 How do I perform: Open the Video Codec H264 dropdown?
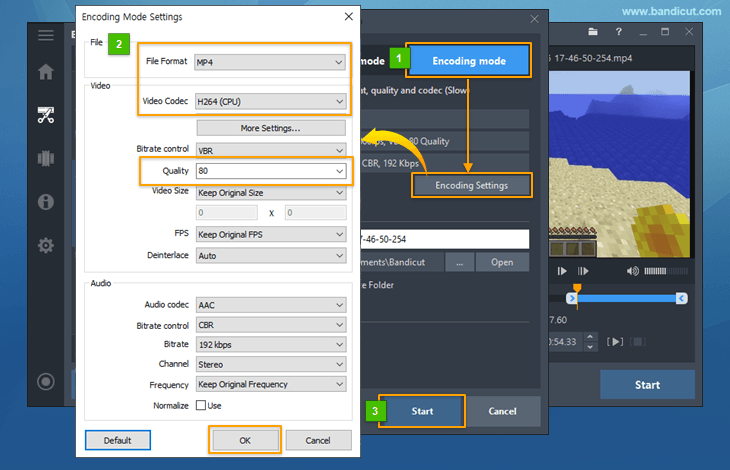pyautogui.click(x=269, y=100)
